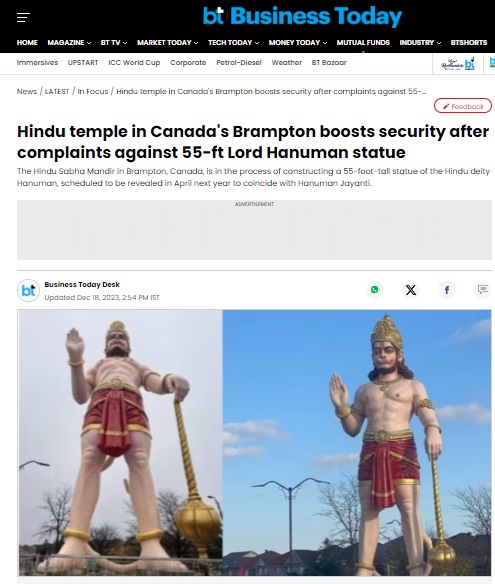Open the Mutual Funds menu item
Image resolution: width=495 pixels, height=584 pixels.
[363, 42]
